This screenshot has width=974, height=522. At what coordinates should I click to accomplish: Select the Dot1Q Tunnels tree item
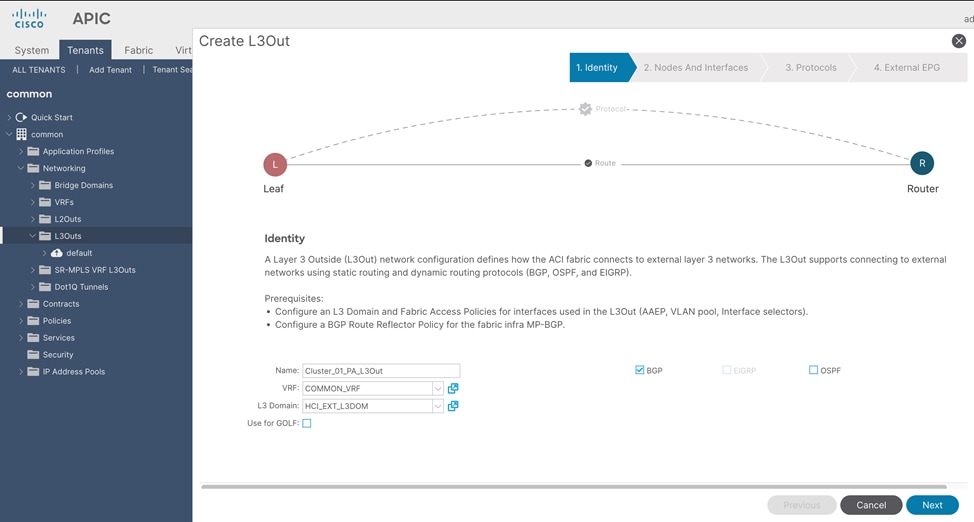pos(81,286)
